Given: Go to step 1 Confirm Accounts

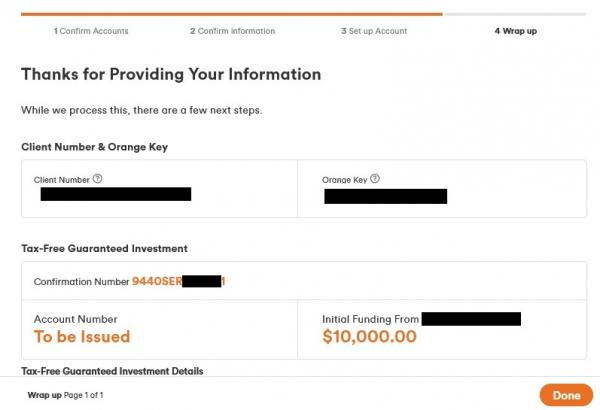Looking at the screenshot, I should pos(91,31).
